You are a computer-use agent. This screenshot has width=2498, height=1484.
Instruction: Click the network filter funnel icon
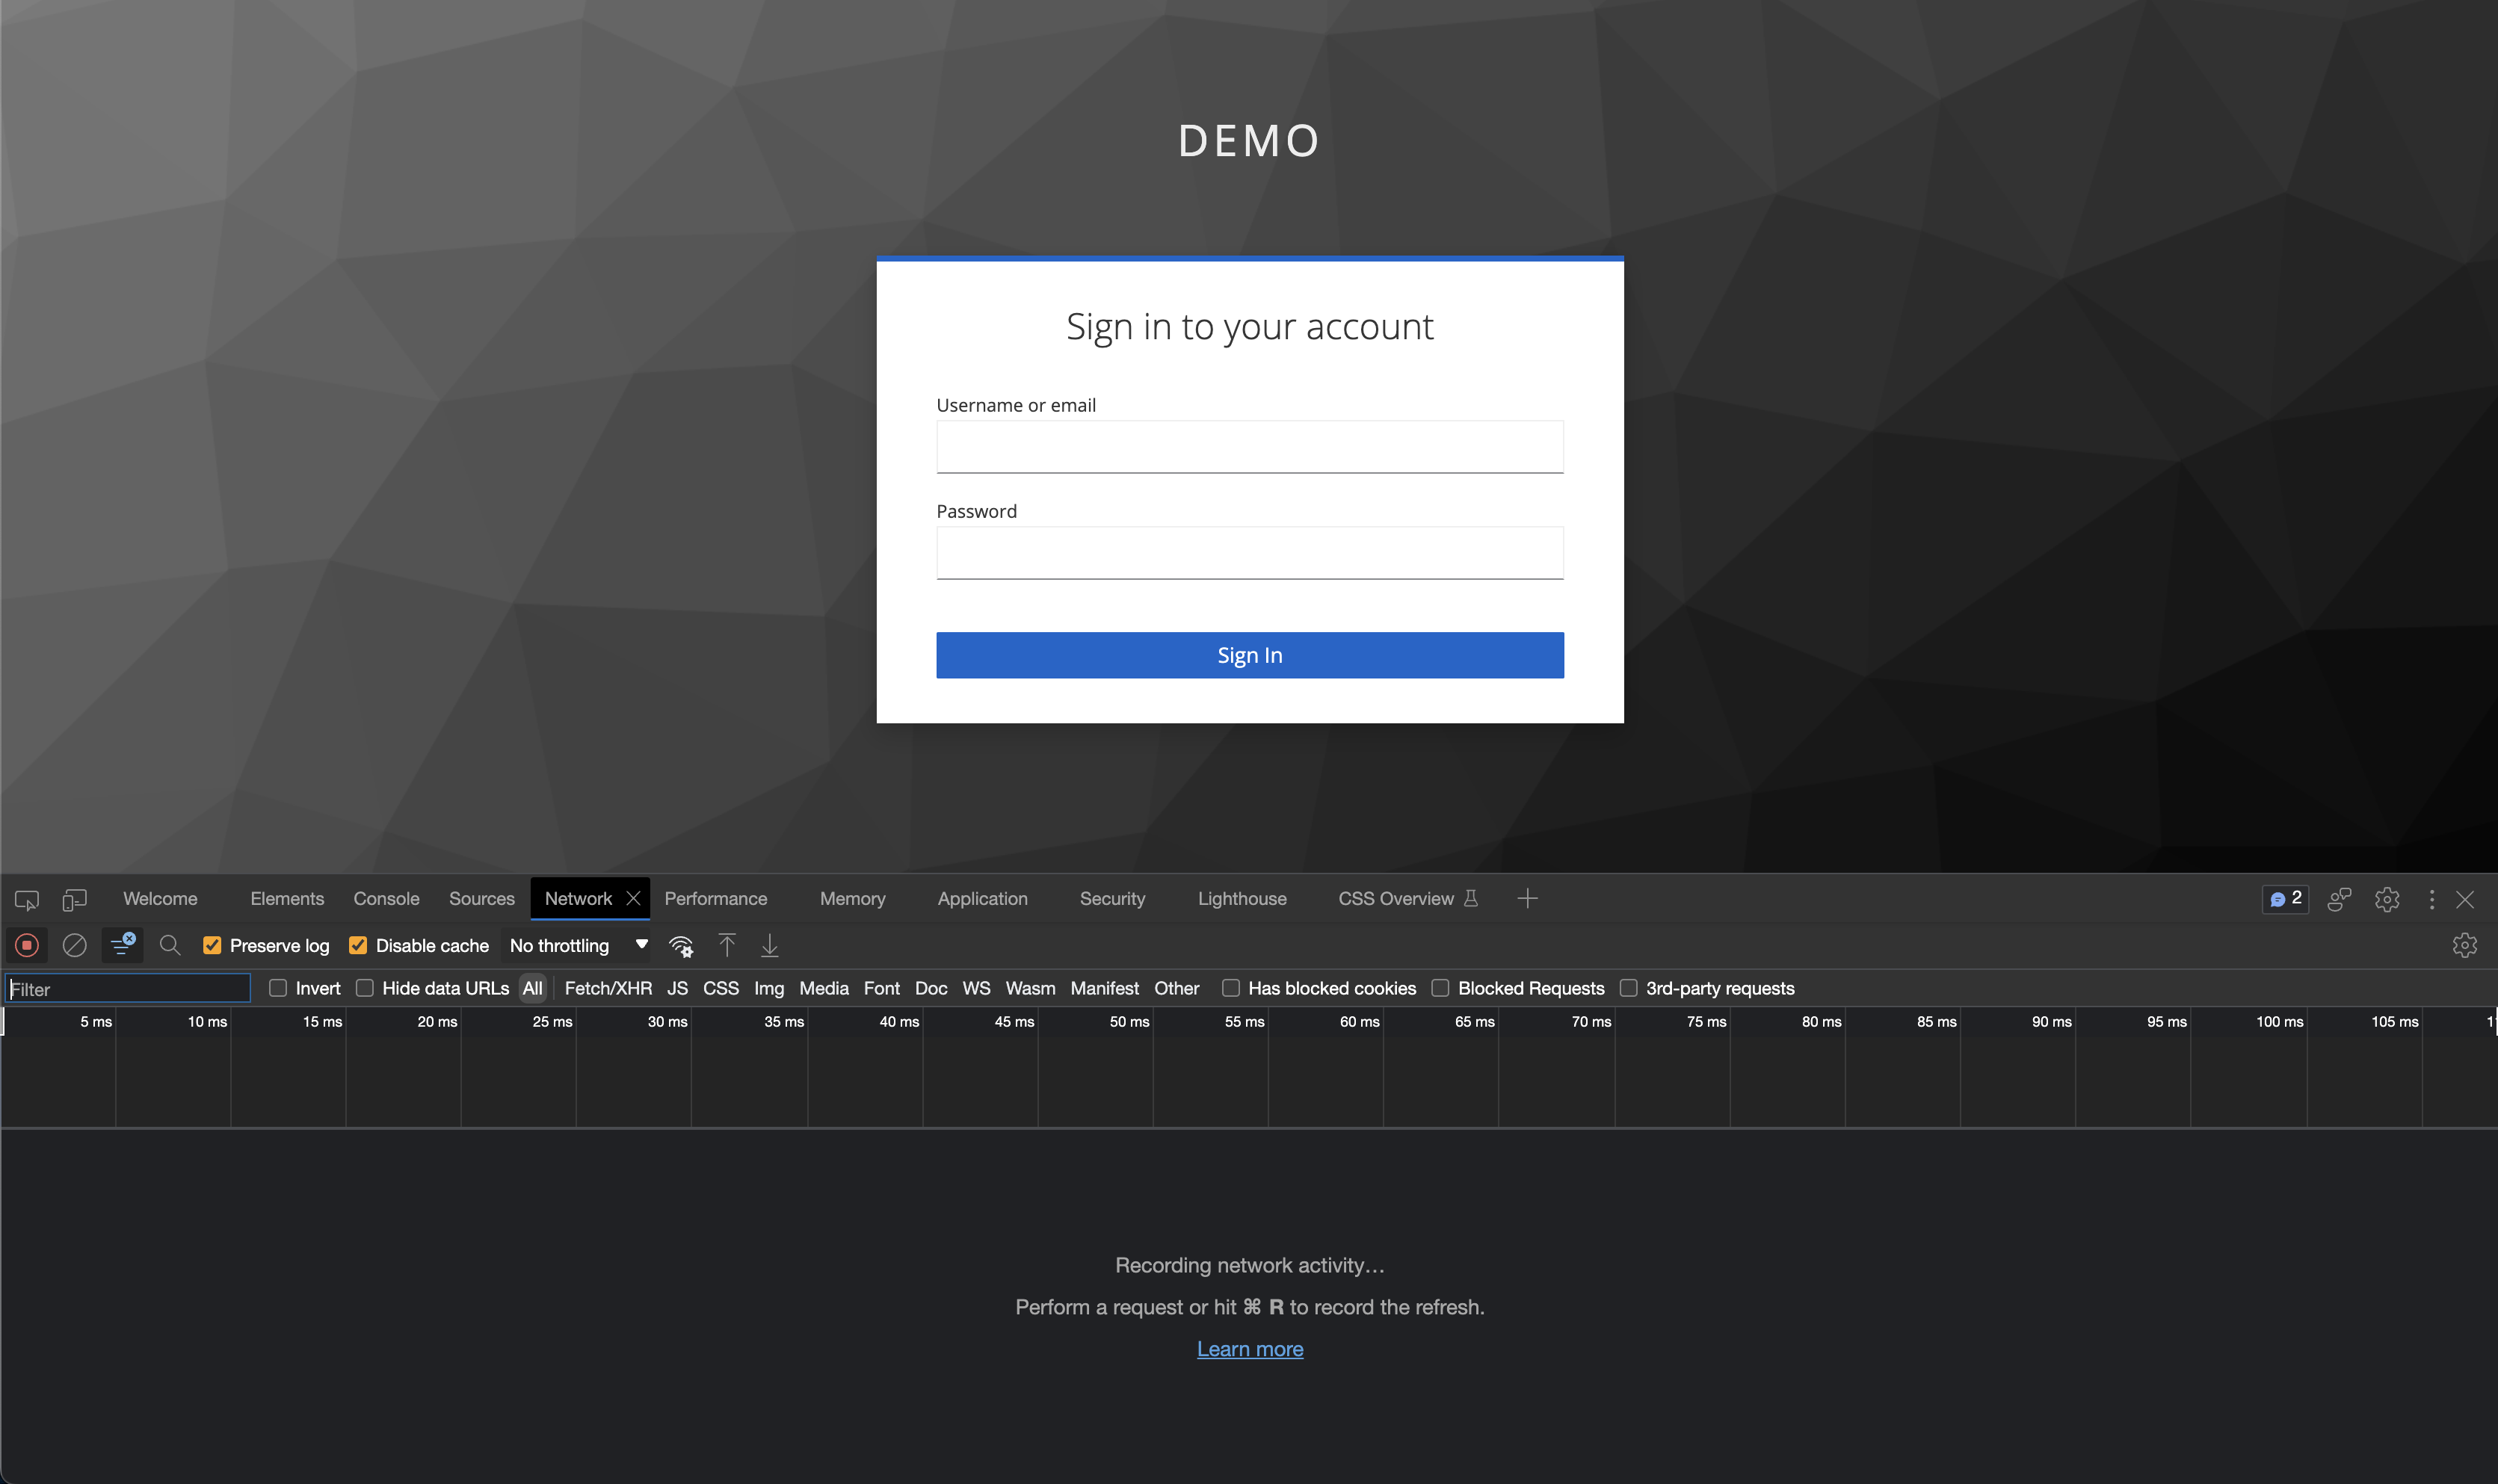point(122,945)
